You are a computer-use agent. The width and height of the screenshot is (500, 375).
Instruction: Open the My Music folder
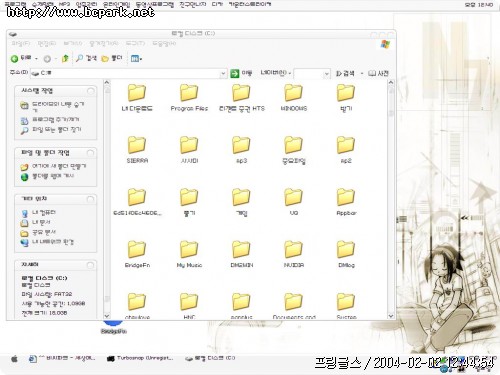(189, 254)
